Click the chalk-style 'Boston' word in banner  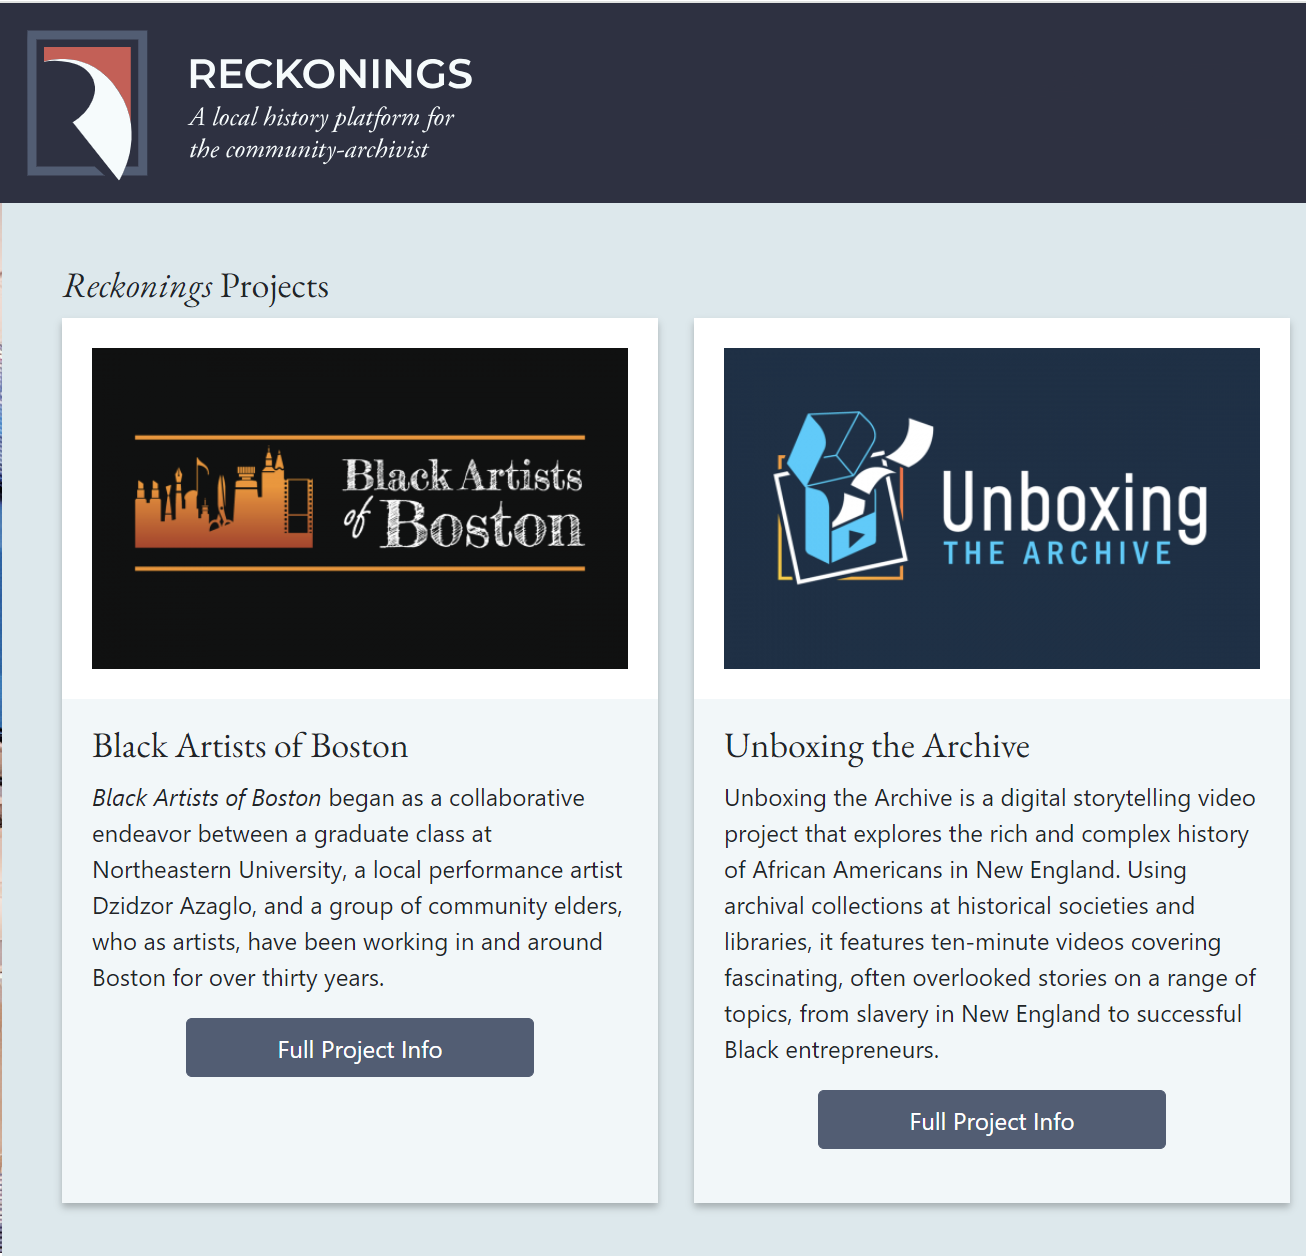pyautogui.click(x=483, y=525)
